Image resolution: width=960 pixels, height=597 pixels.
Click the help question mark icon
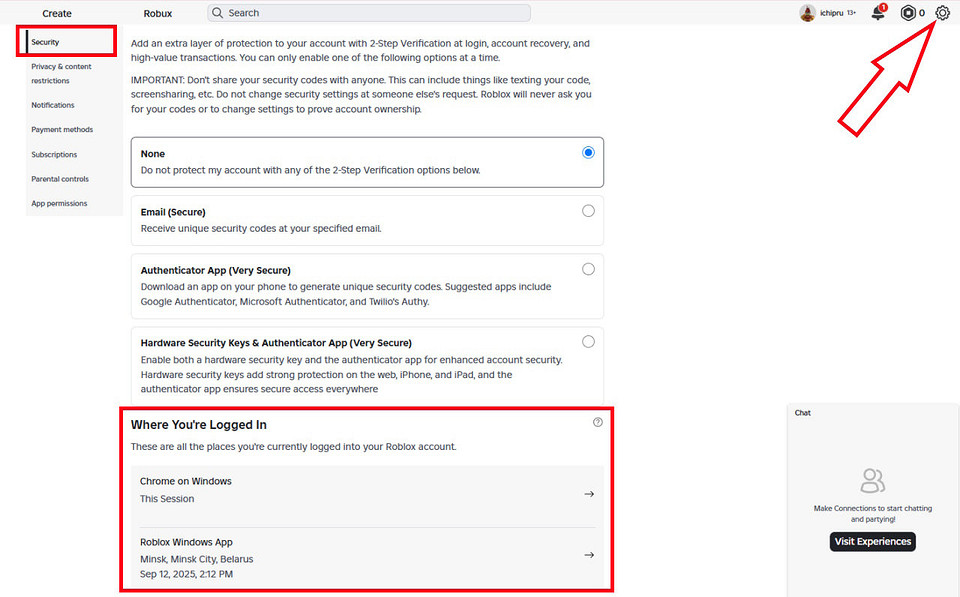pos(598,422)
